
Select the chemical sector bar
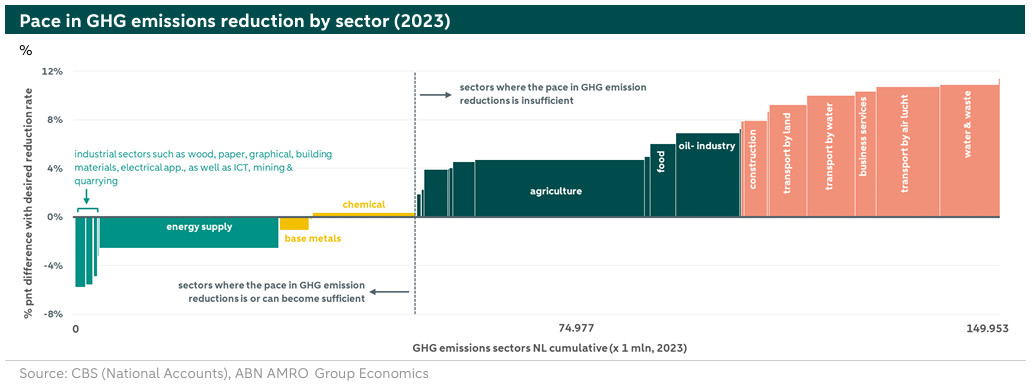363,215
